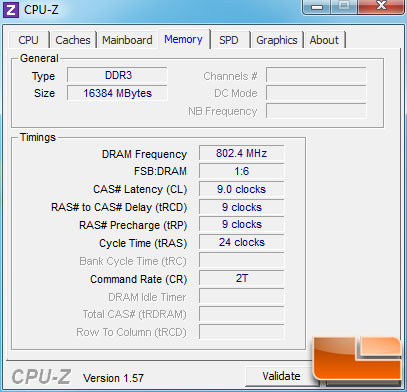Close the CPU-Z window
The width and height of the screenshot is (407, 392).
(x=381, y=7)
